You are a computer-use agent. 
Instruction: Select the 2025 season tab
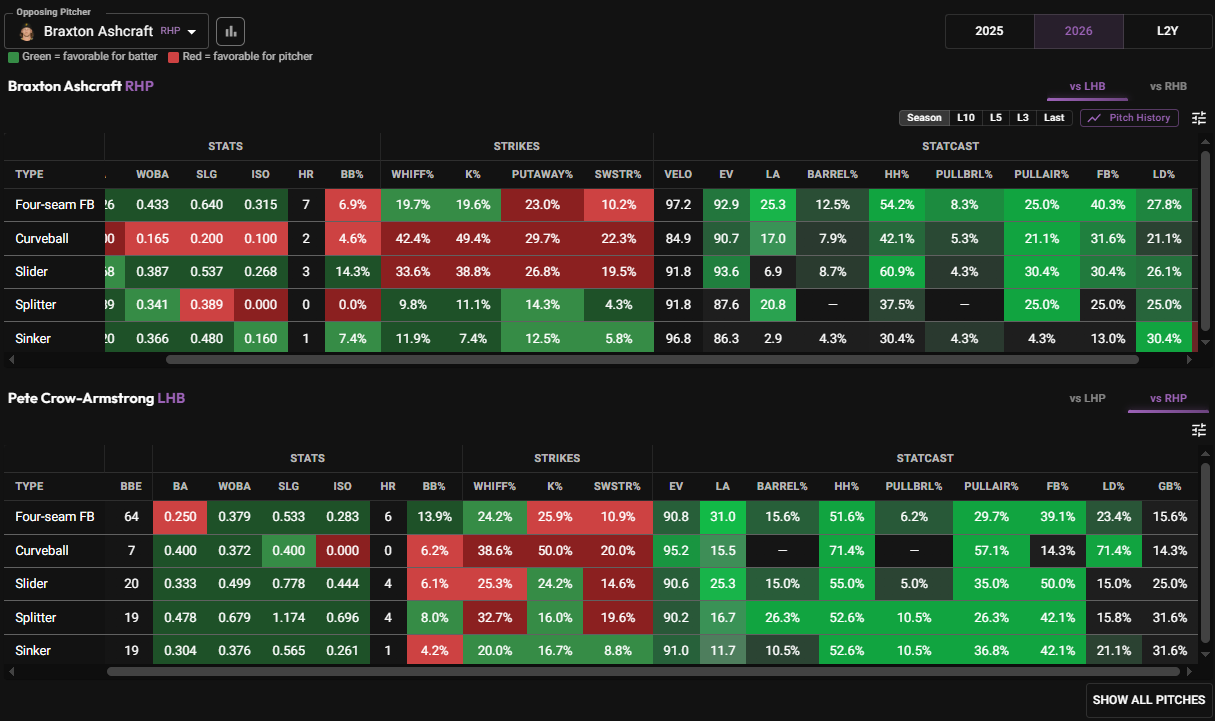[x=989, y=31]
